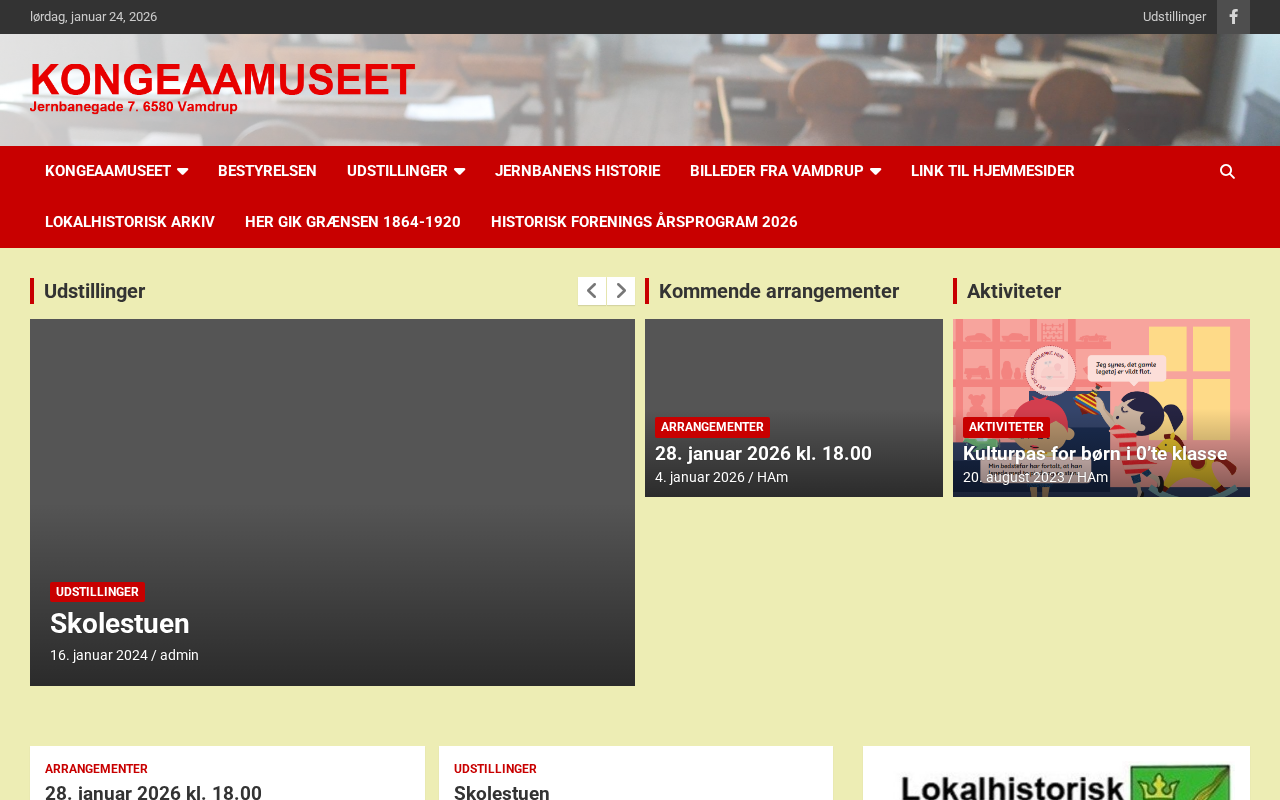
Task: Click Udstillinger link in top bar
Action: 1174,17
